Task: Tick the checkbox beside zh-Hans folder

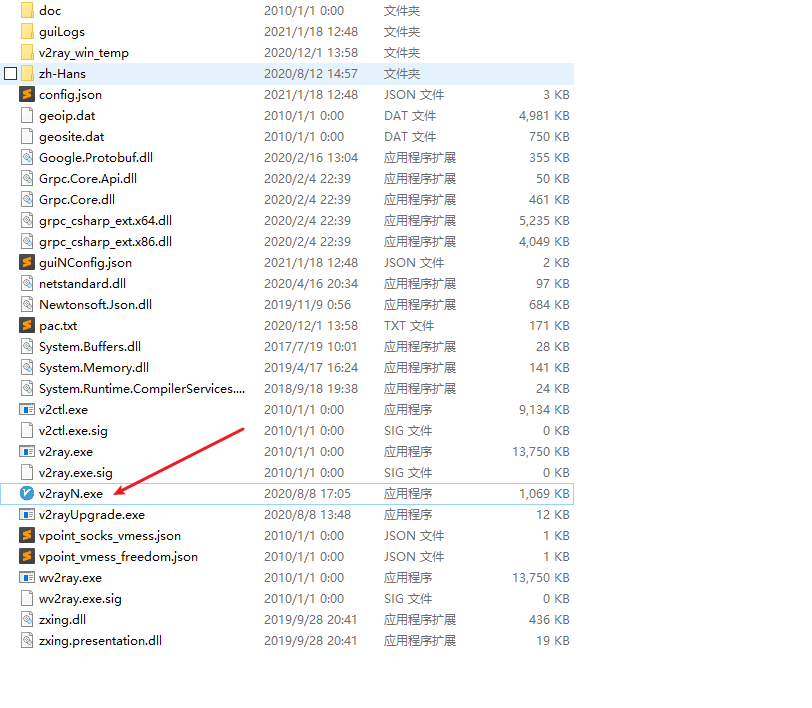Action: (11, 74)
